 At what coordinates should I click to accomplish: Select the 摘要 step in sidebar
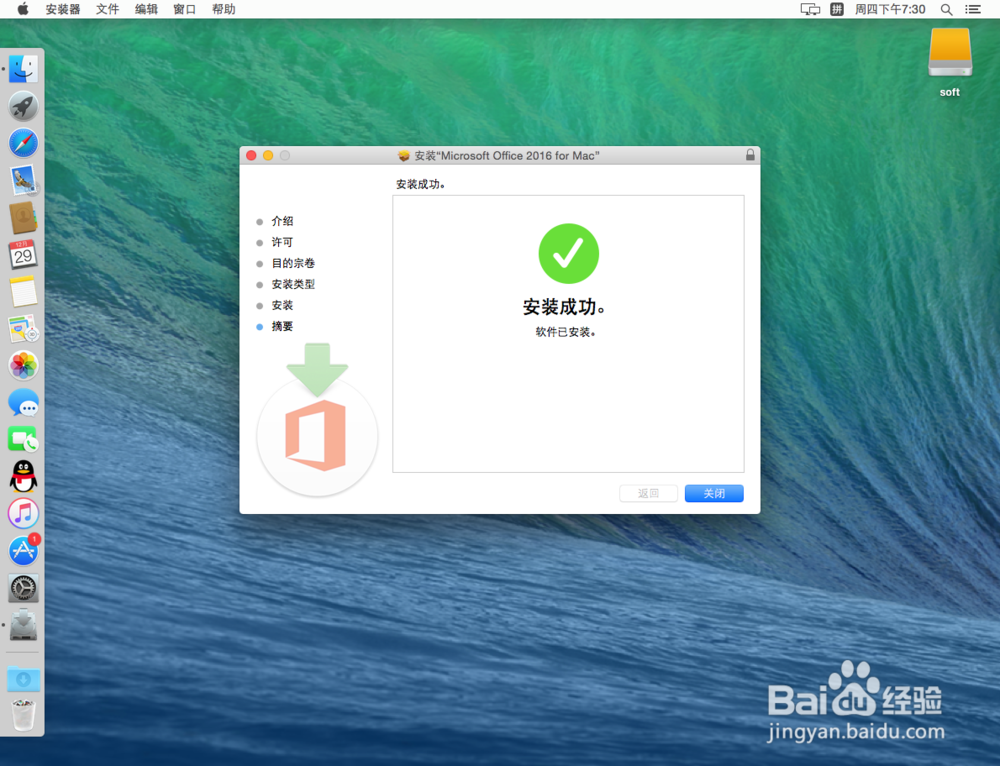pos(282,326)
